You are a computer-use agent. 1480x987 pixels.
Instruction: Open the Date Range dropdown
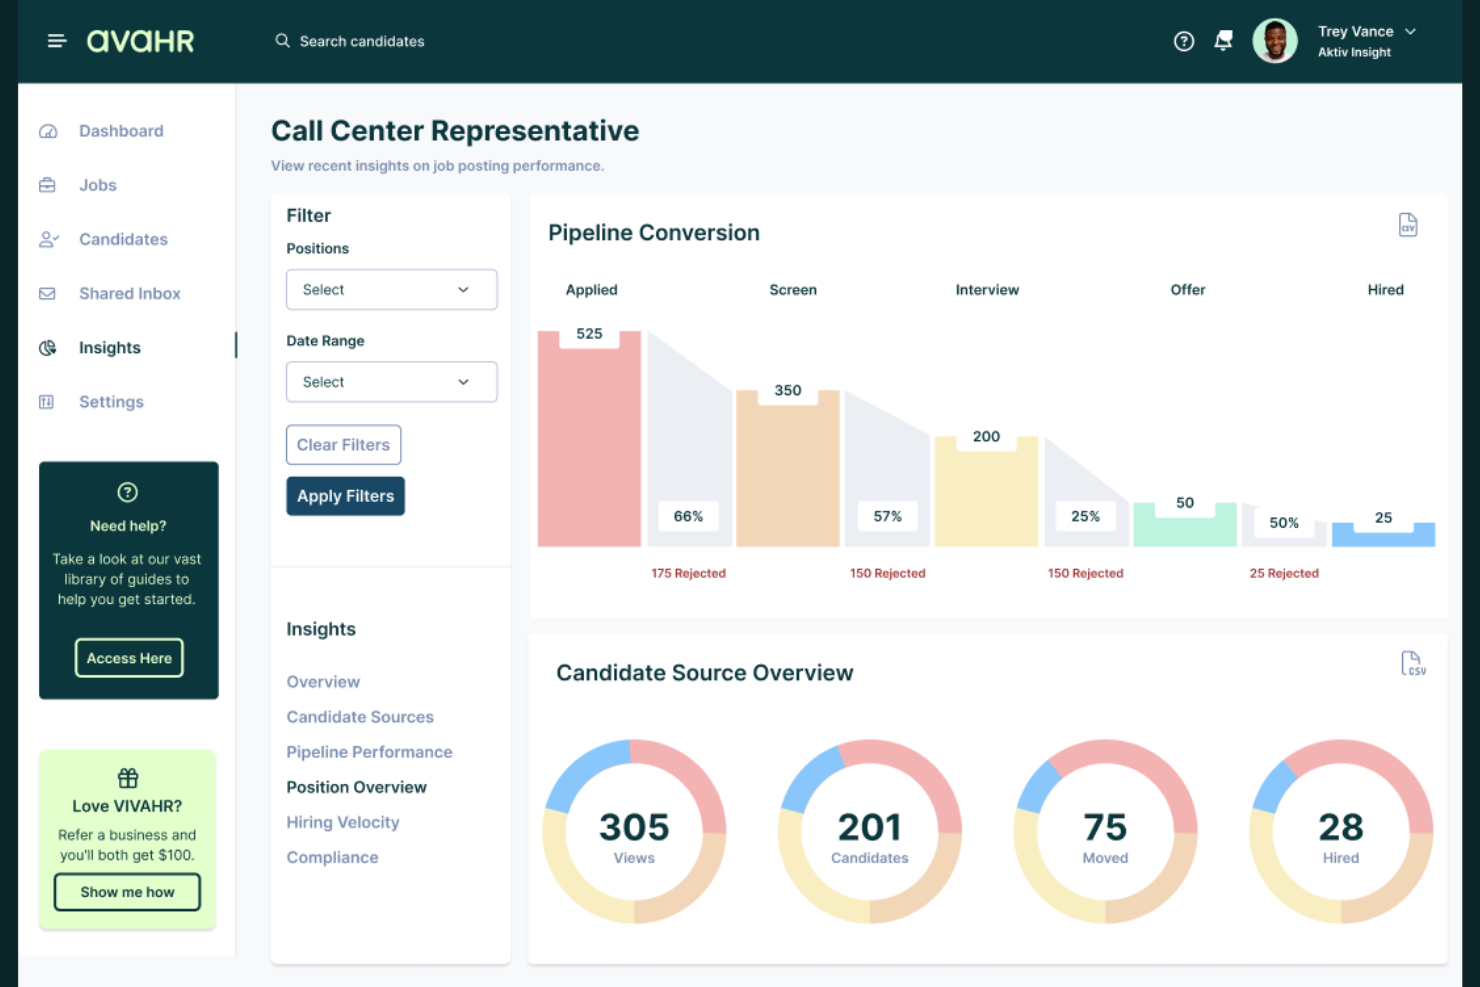pos(391,382)
